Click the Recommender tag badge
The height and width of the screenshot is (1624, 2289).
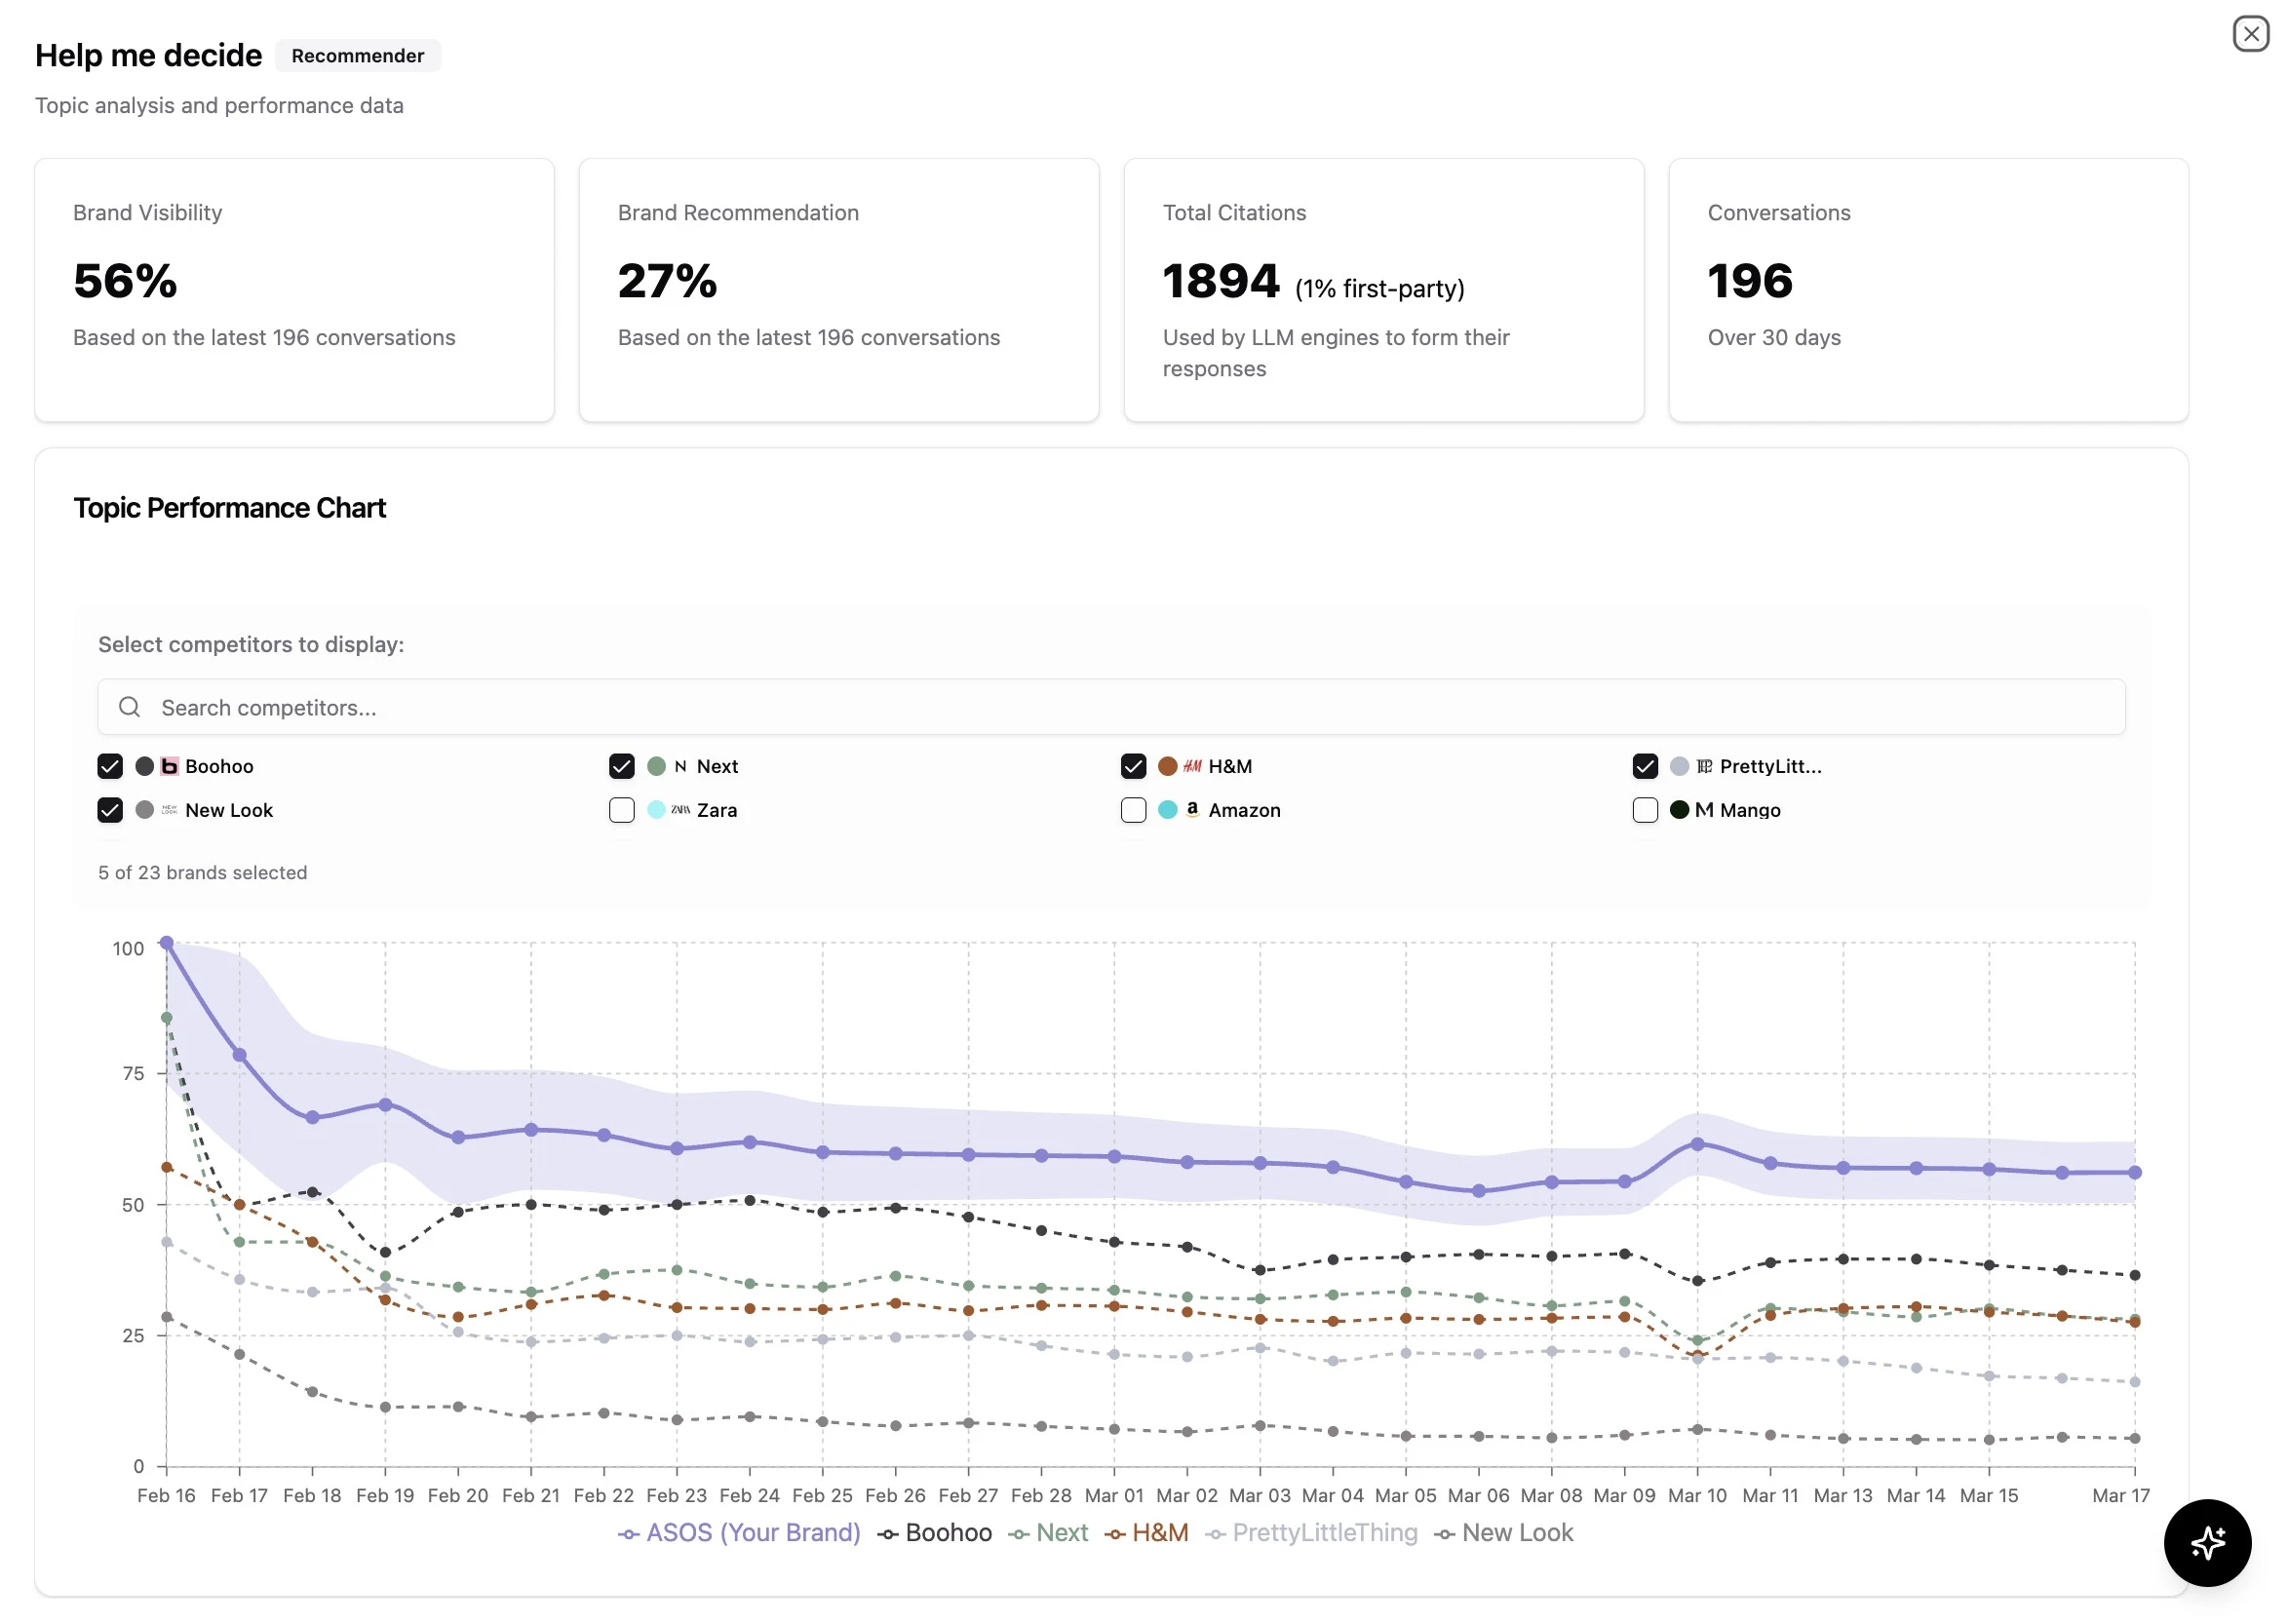pyautogui.click(x=357, y=56)
